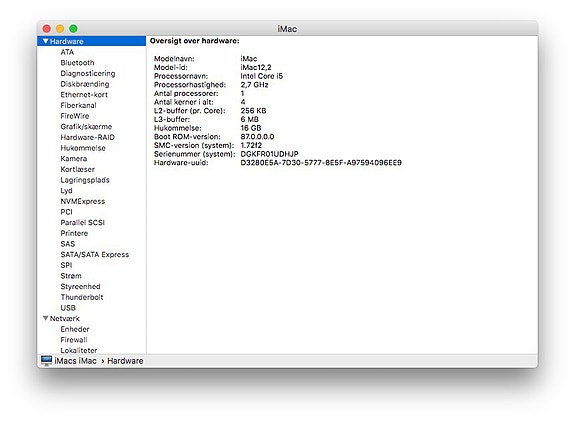Choose Thunderbolt in the sidebar

[82, 297]
